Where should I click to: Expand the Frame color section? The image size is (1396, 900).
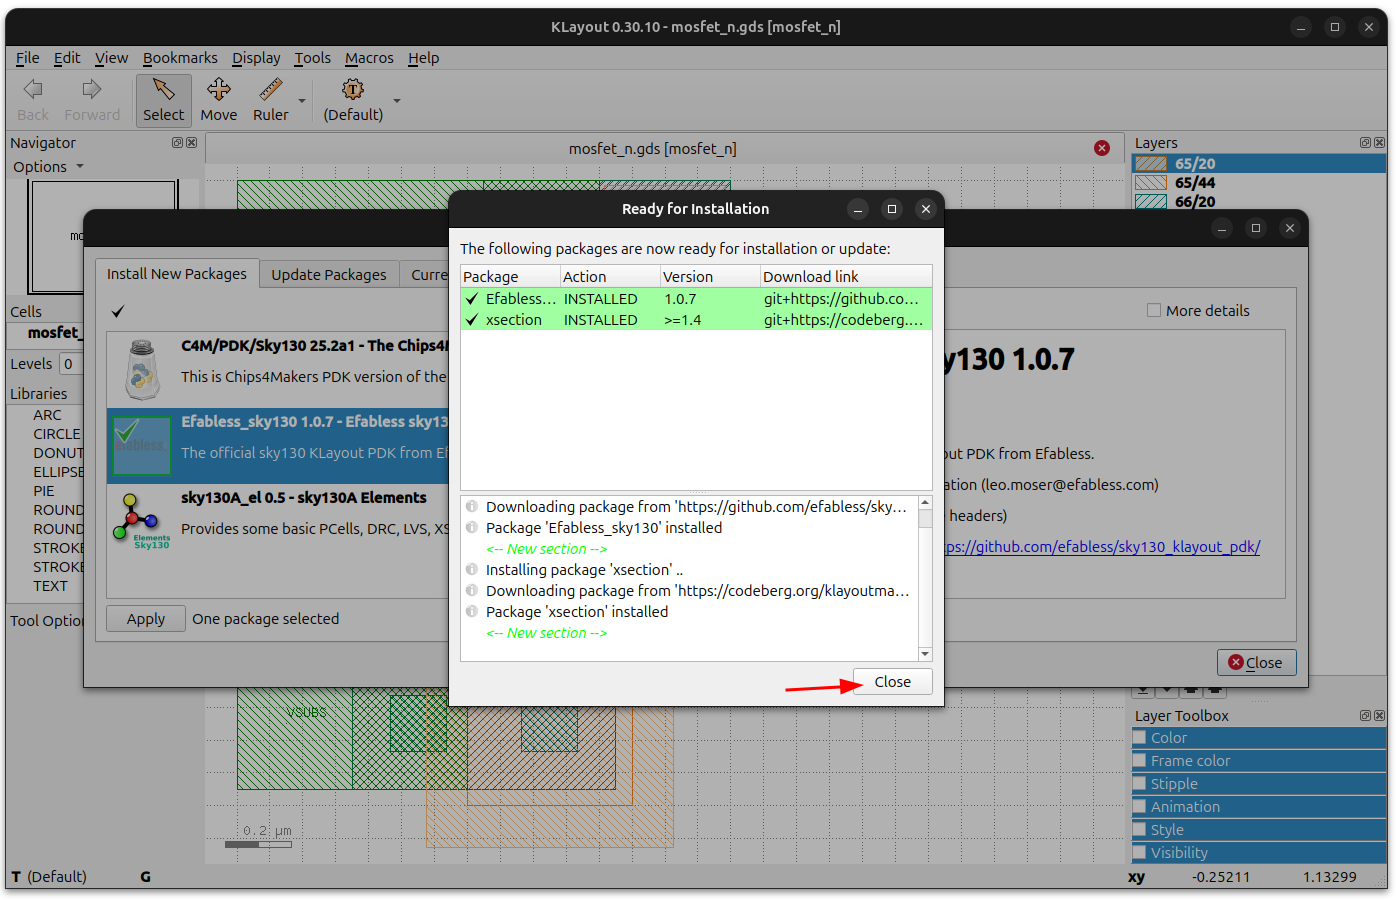[1259, 761]
